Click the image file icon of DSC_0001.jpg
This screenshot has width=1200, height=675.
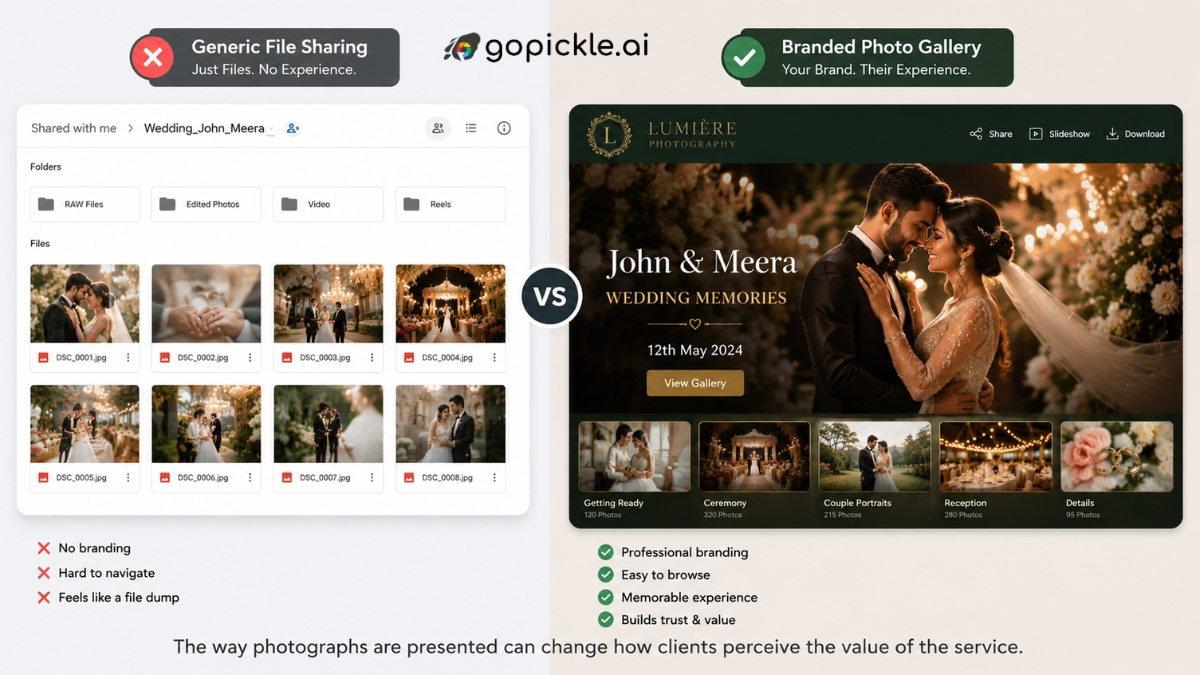point(44,358)
